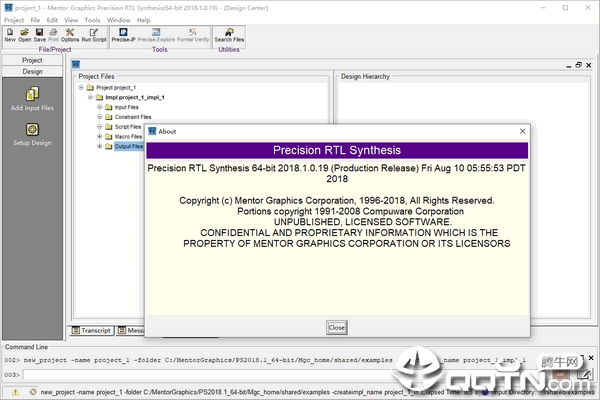600x400 pixels.
Task: Open a project with the Open icon
Action: (24, 35)
